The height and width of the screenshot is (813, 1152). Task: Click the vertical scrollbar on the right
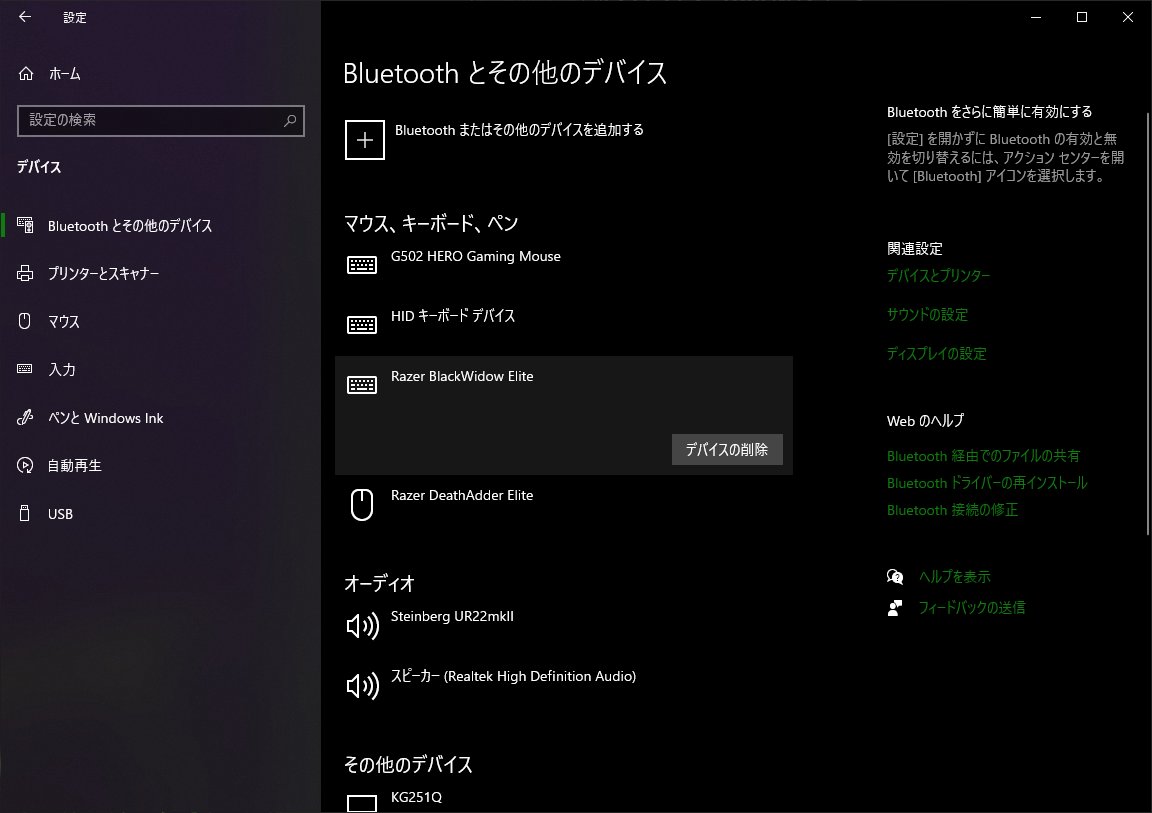point(1148,323)
